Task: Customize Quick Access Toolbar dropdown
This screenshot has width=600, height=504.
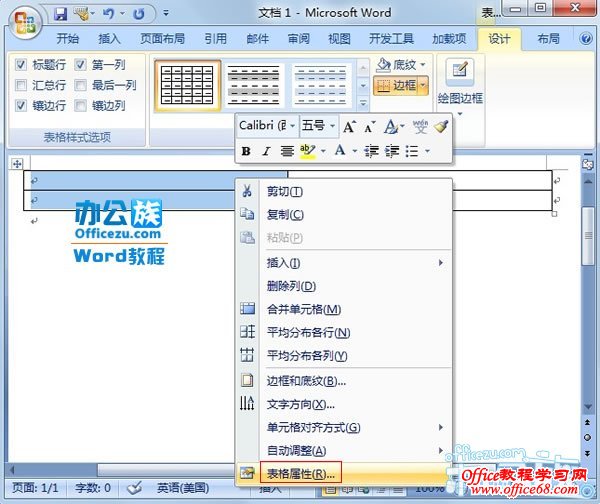Action: pos(166,13)
